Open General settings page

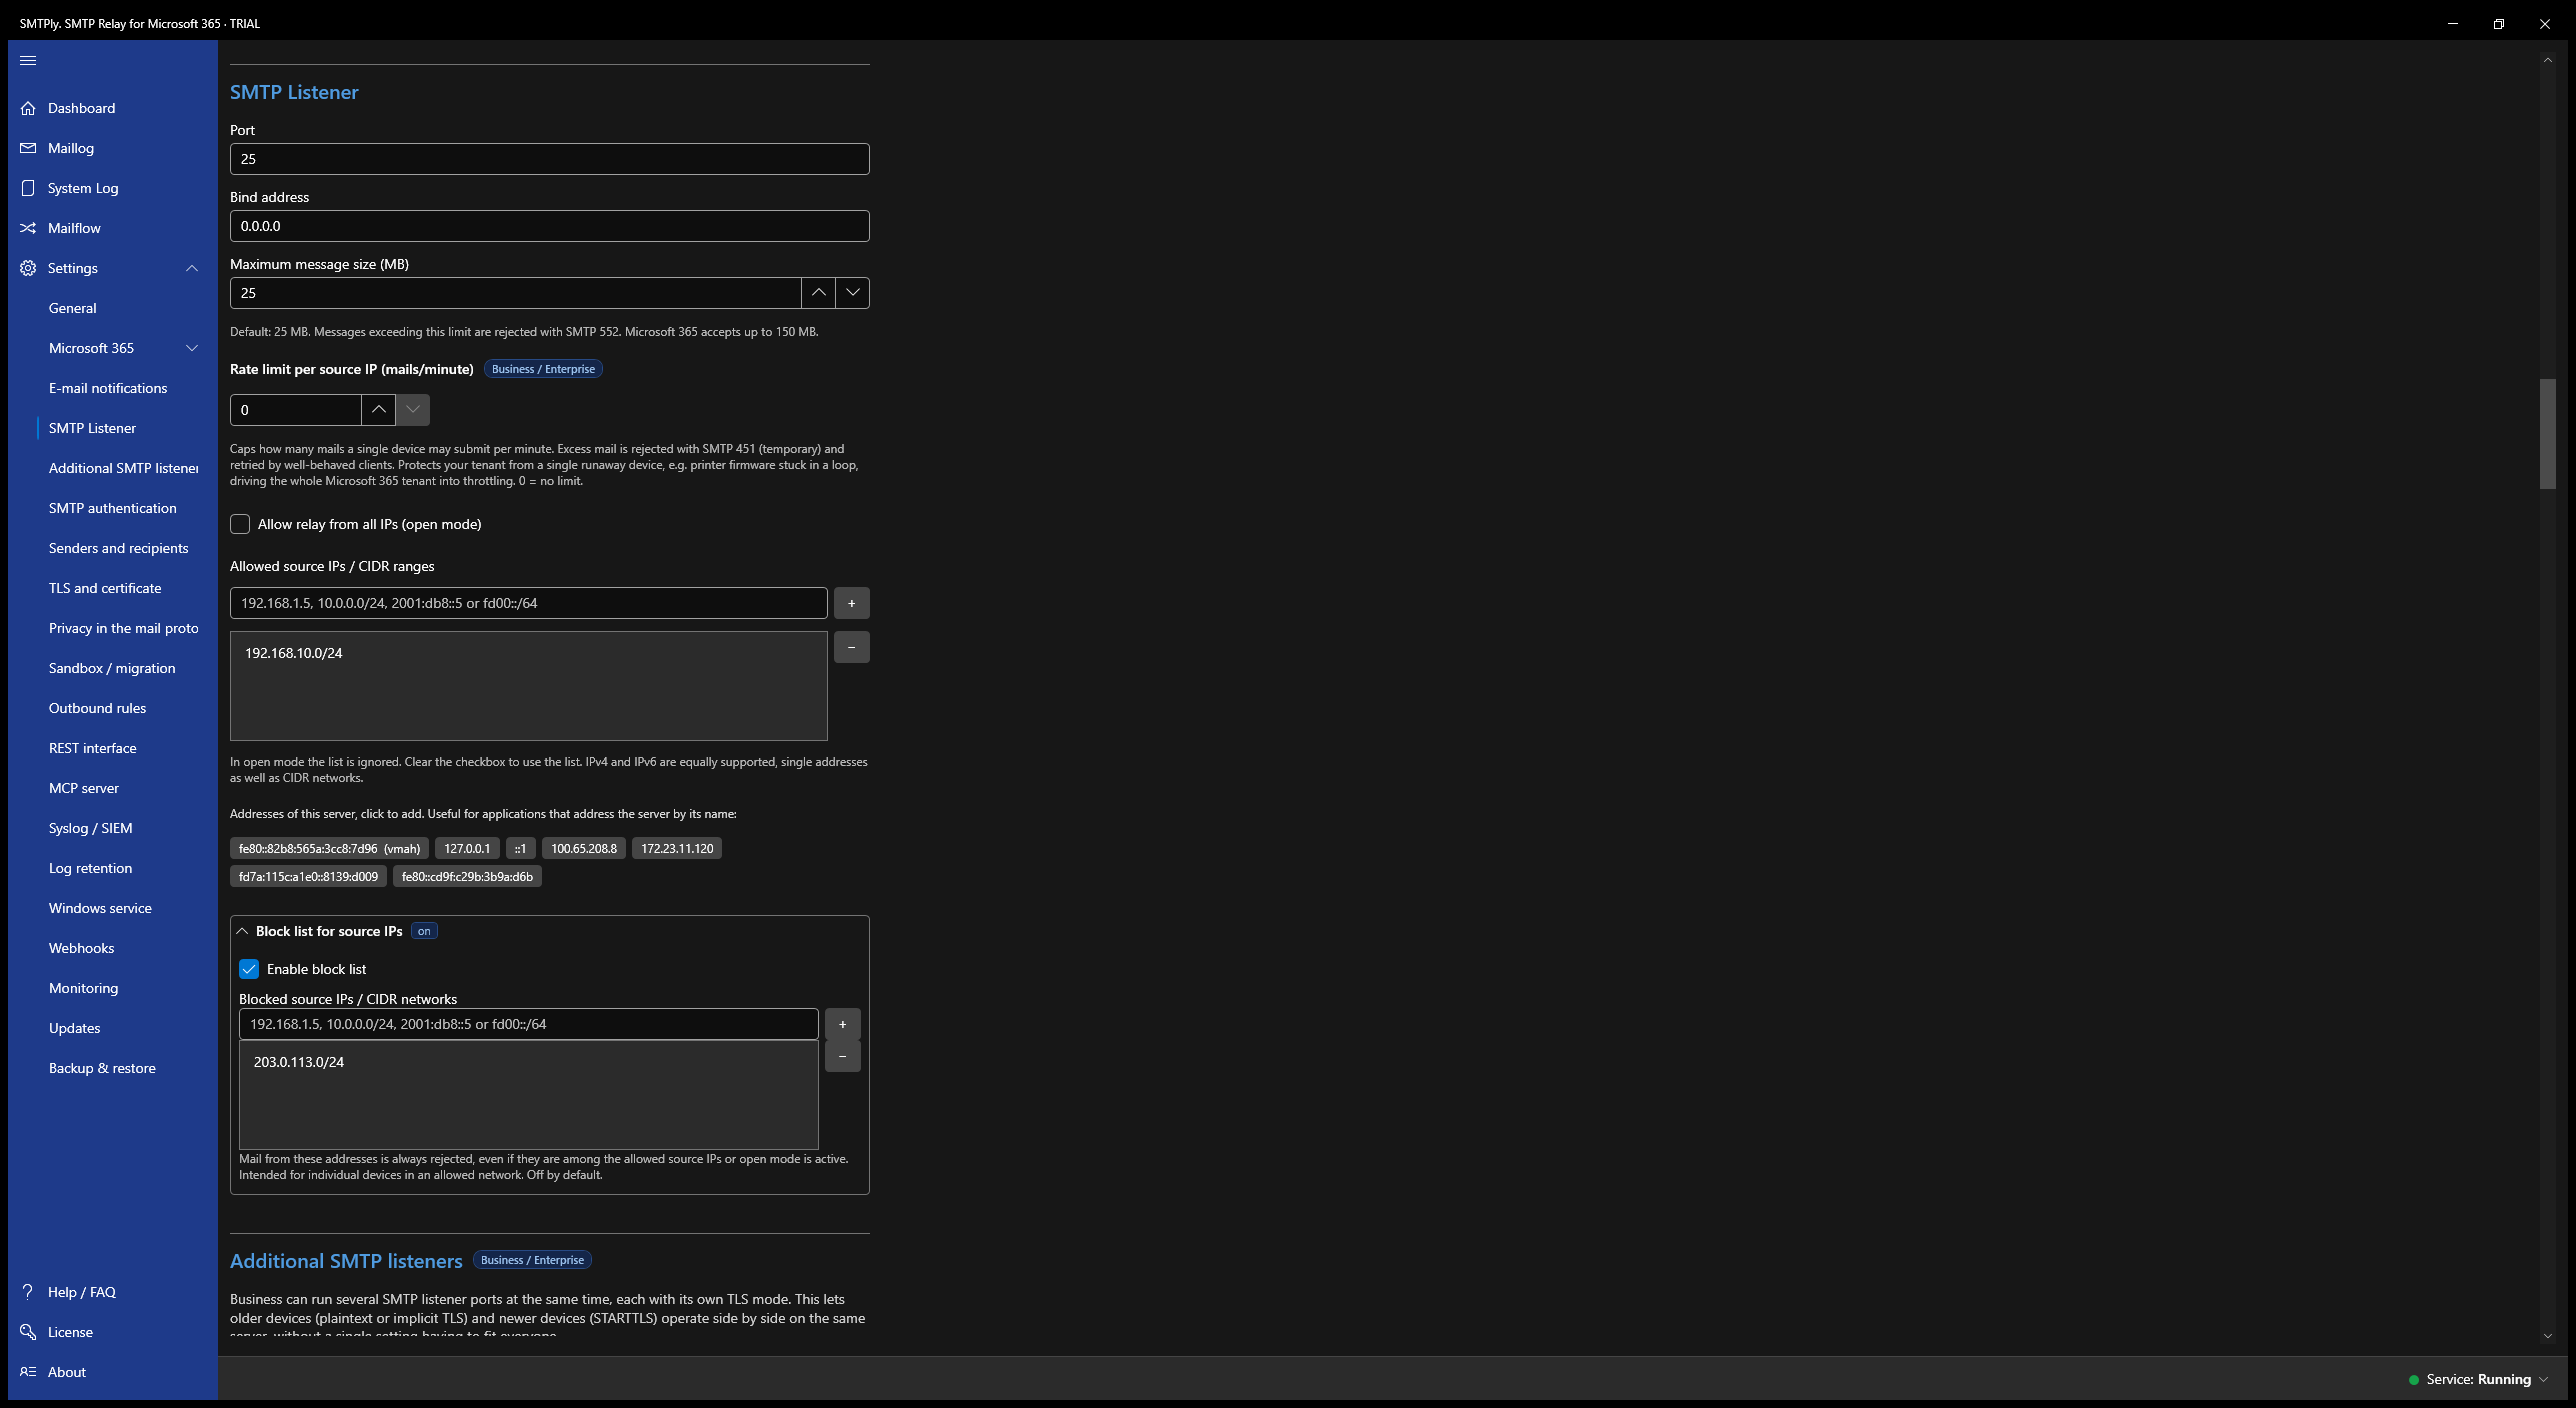point(73,308)
